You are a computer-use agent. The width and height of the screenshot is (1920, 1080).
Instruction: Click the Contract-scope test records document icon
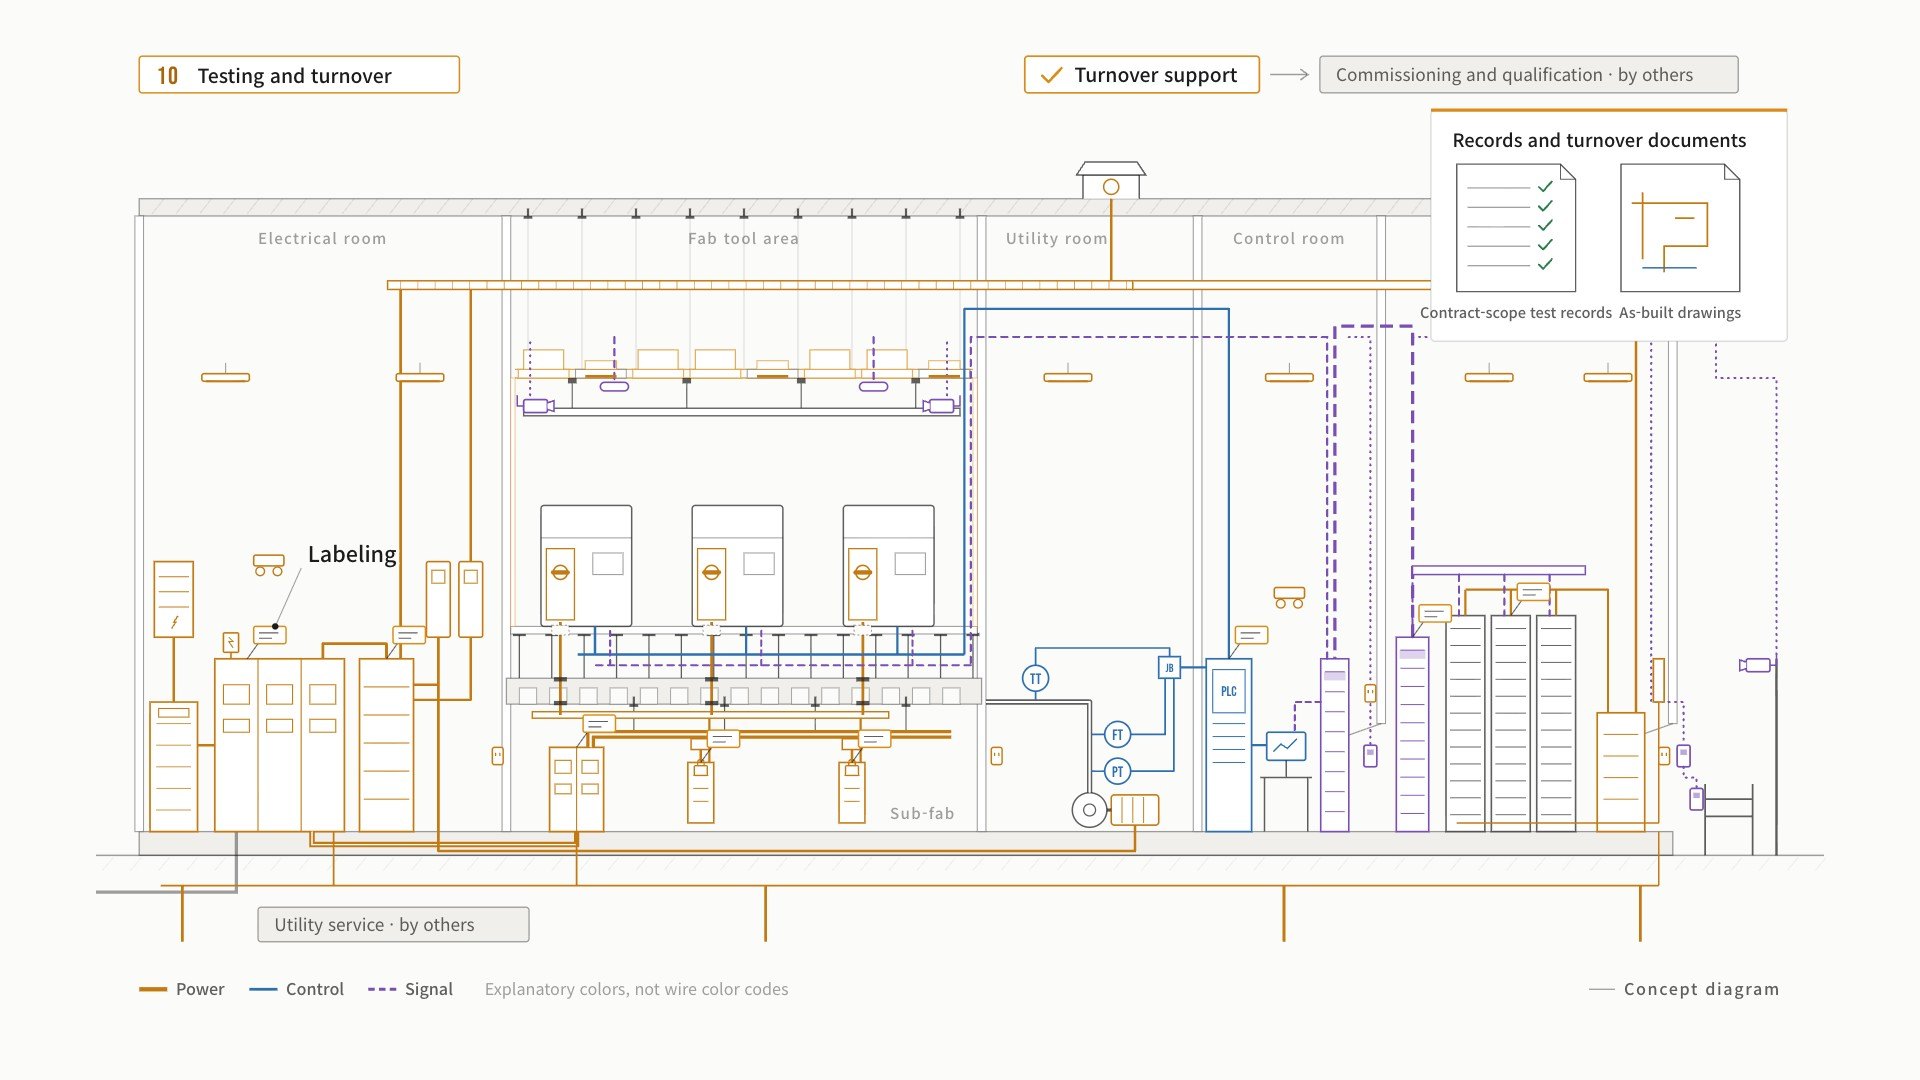(x=1516, y=228)
